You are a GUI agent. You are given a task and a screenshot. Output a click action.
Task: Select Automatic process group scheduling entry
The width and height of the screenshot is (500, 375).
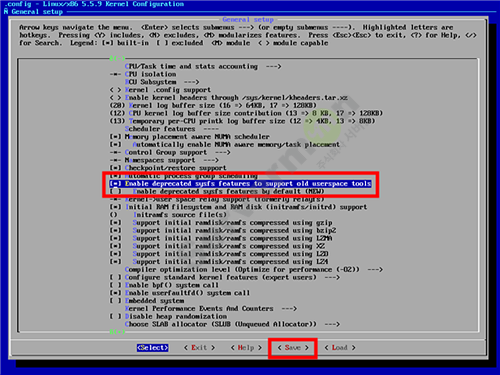click(x=184, y=176)
